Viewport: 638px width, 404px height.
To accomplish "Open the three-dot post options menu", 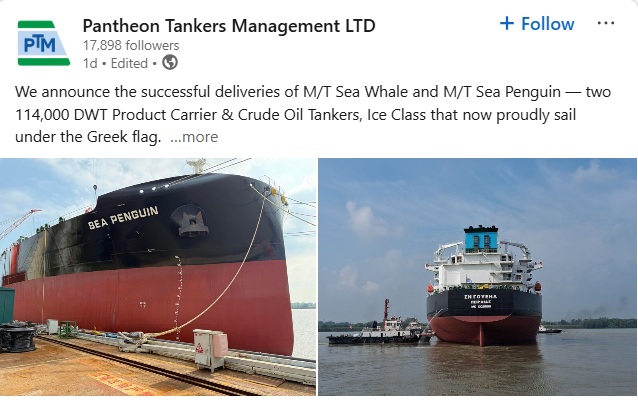I will click(x=605, y=23).
